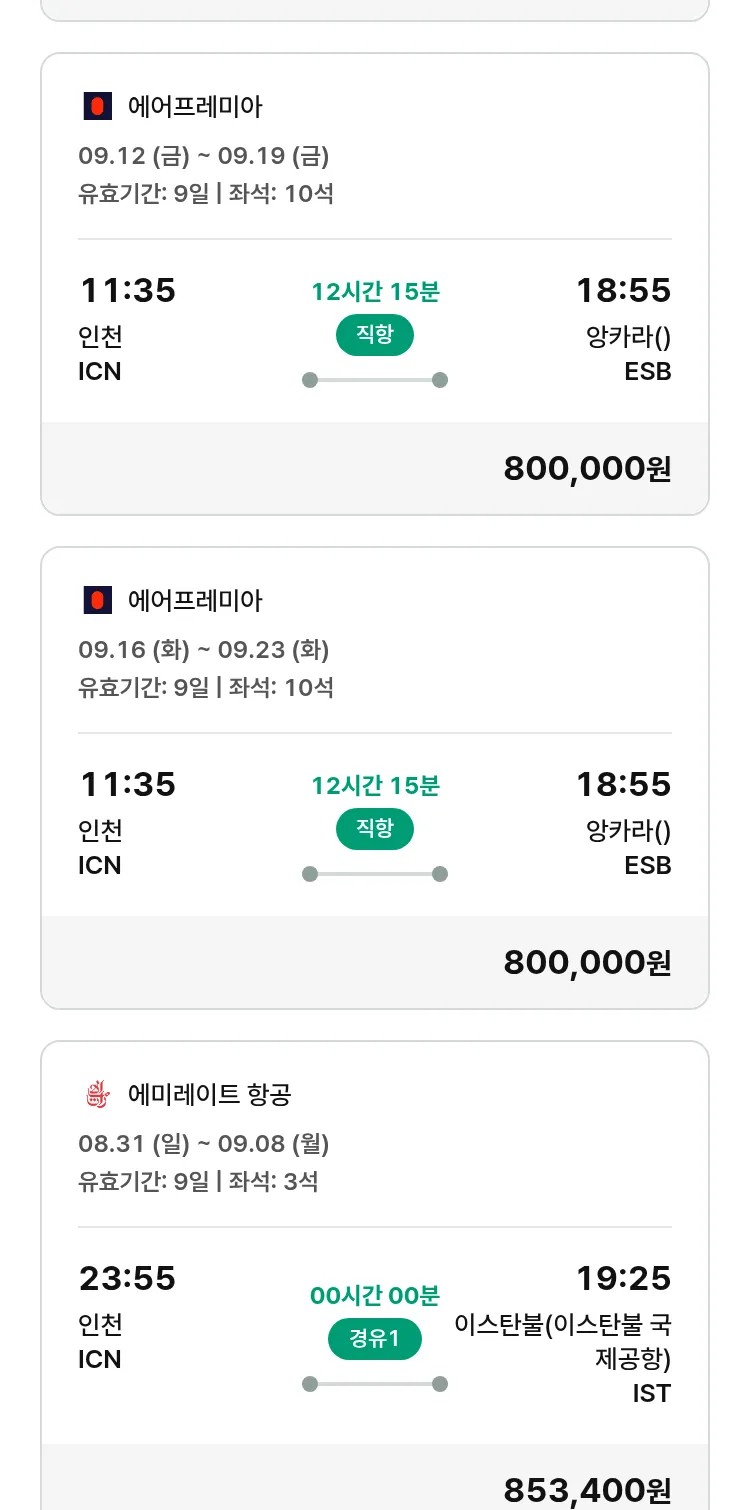Image resolution: width=750 pixels, height=1510 pixels.
Task: Tap the 경유1 stopover badge
Action: tap(374, 1339)
